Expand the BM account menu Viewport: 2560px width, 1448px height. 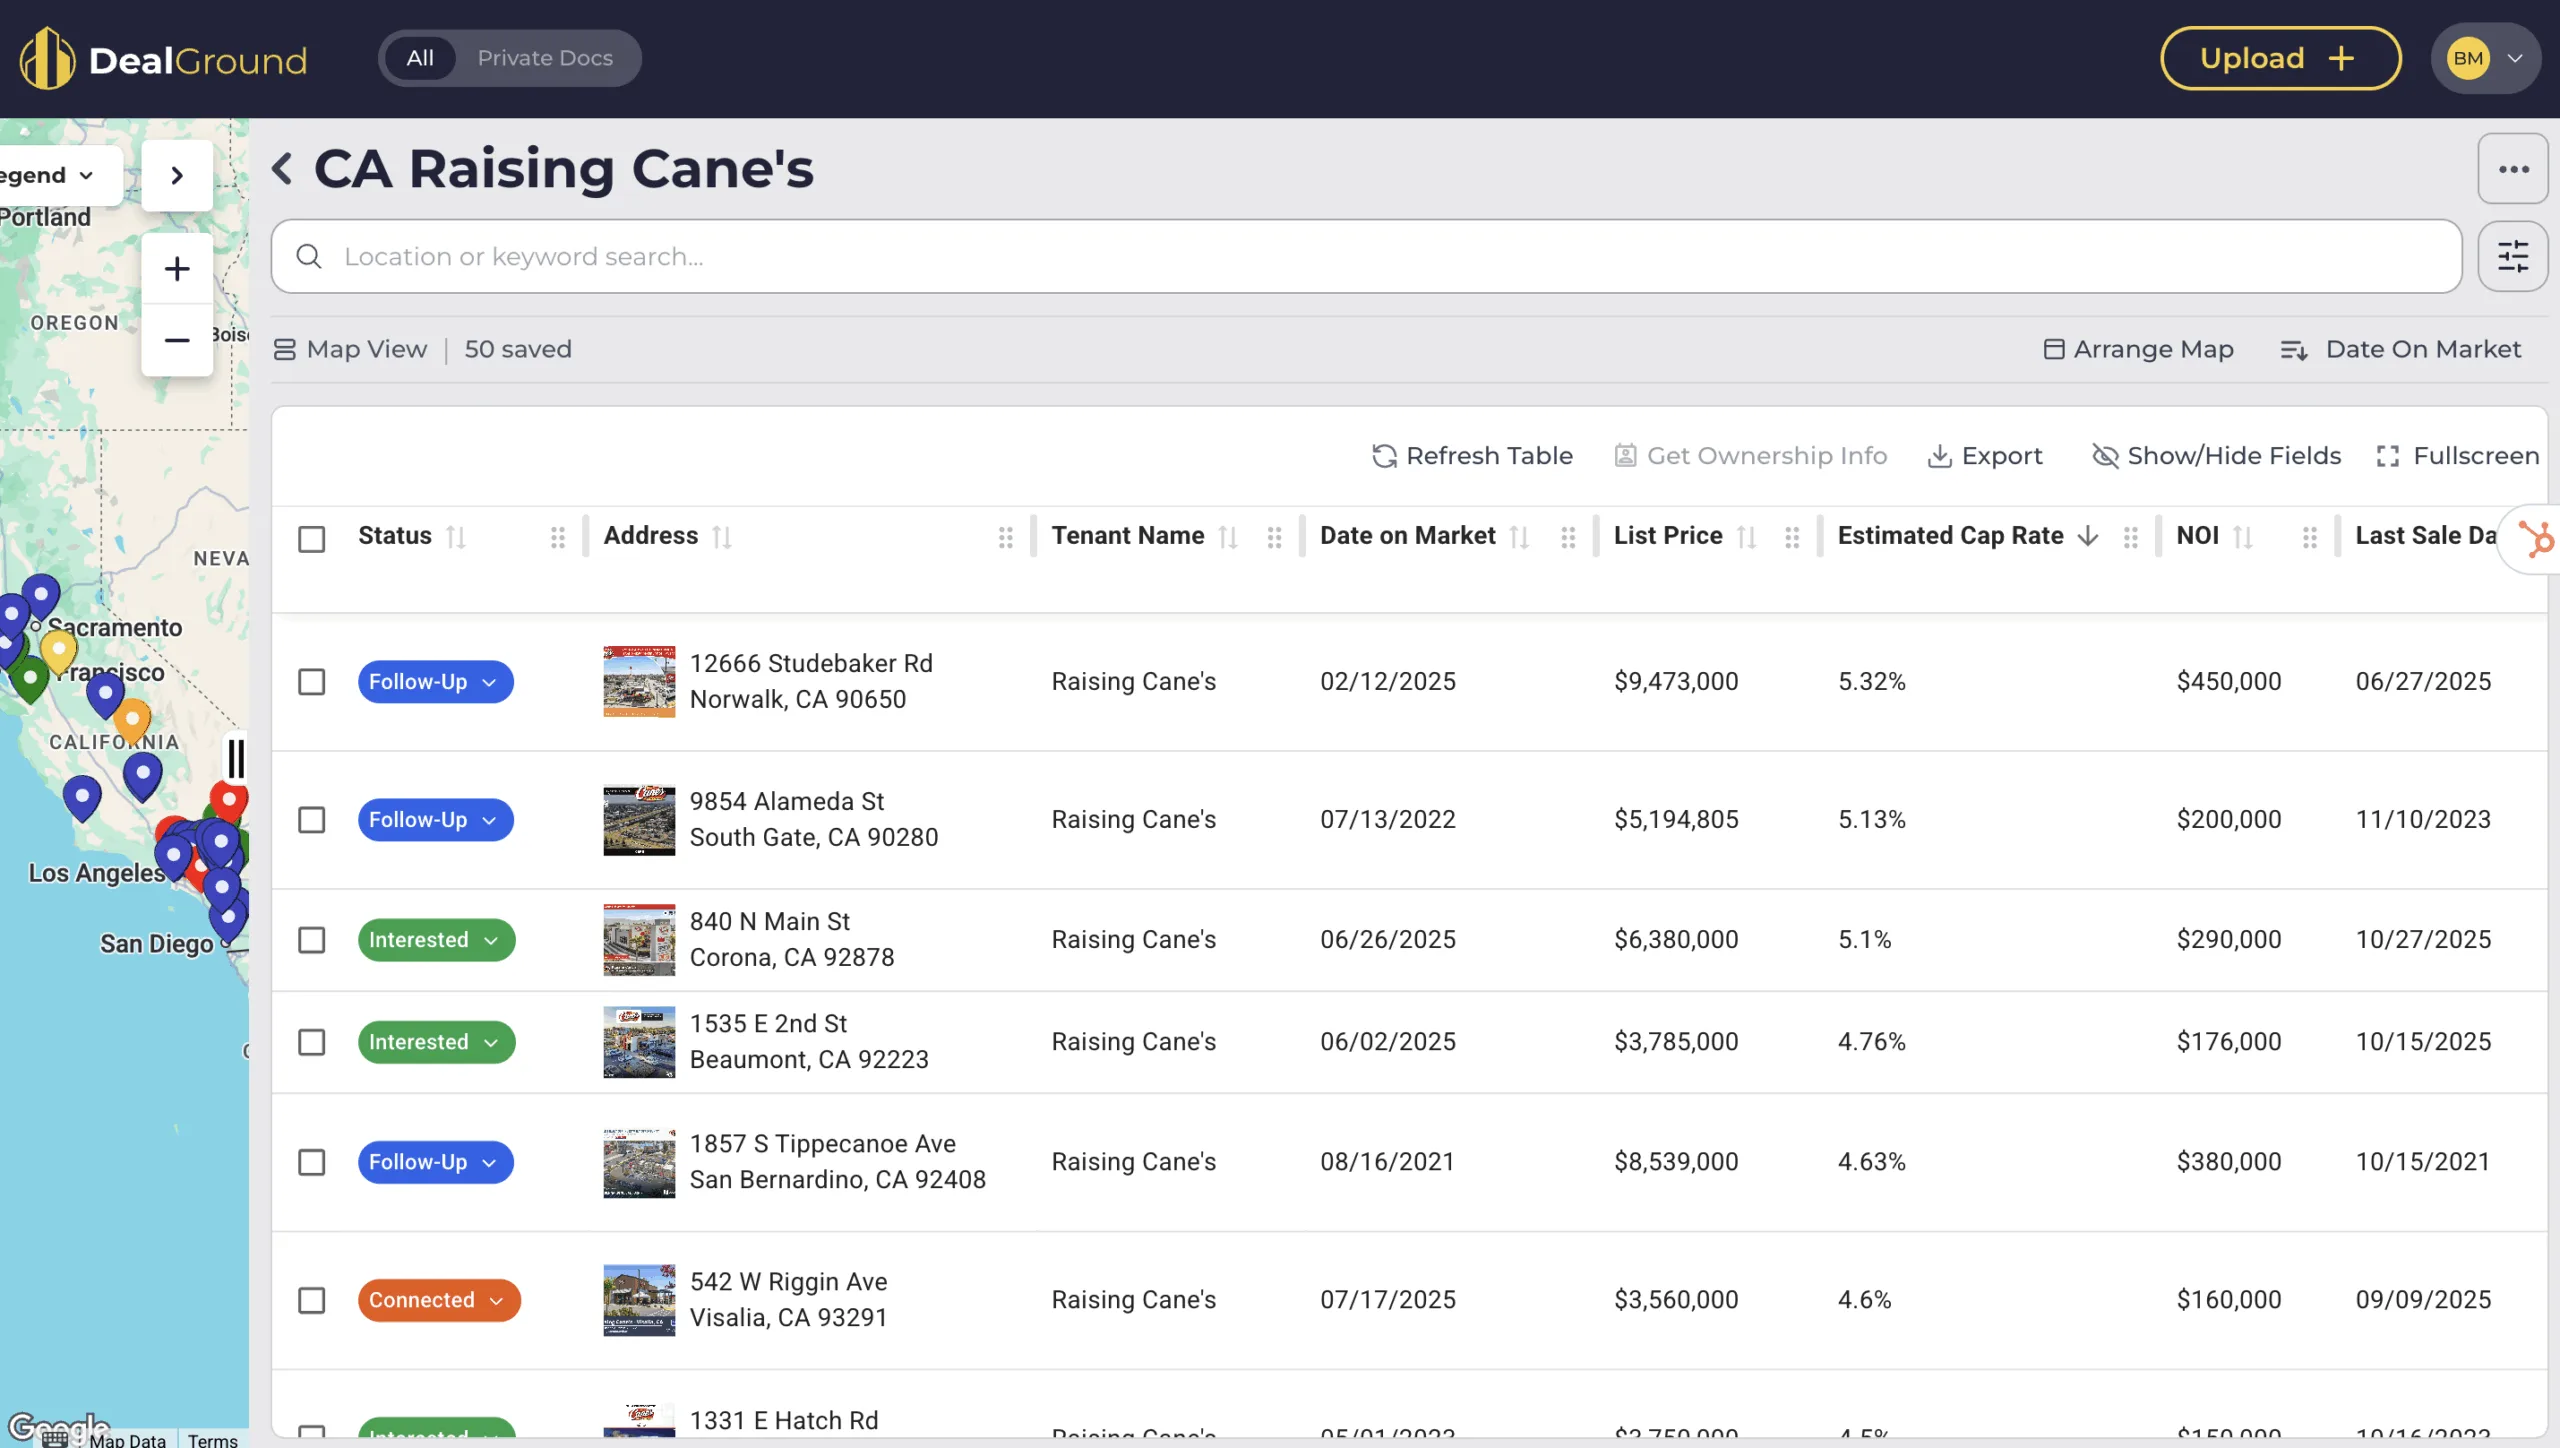pyautogui.click(x=2486, y=57)
